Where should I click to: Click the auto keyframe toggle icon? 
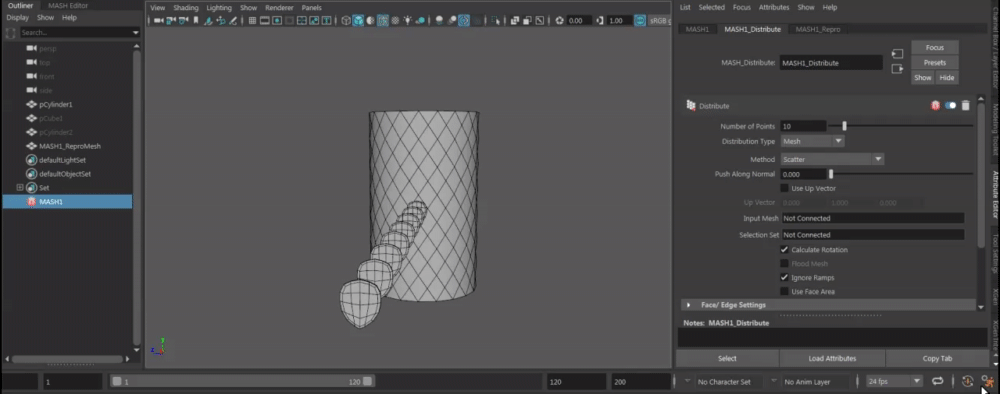(x=967, y=381)
